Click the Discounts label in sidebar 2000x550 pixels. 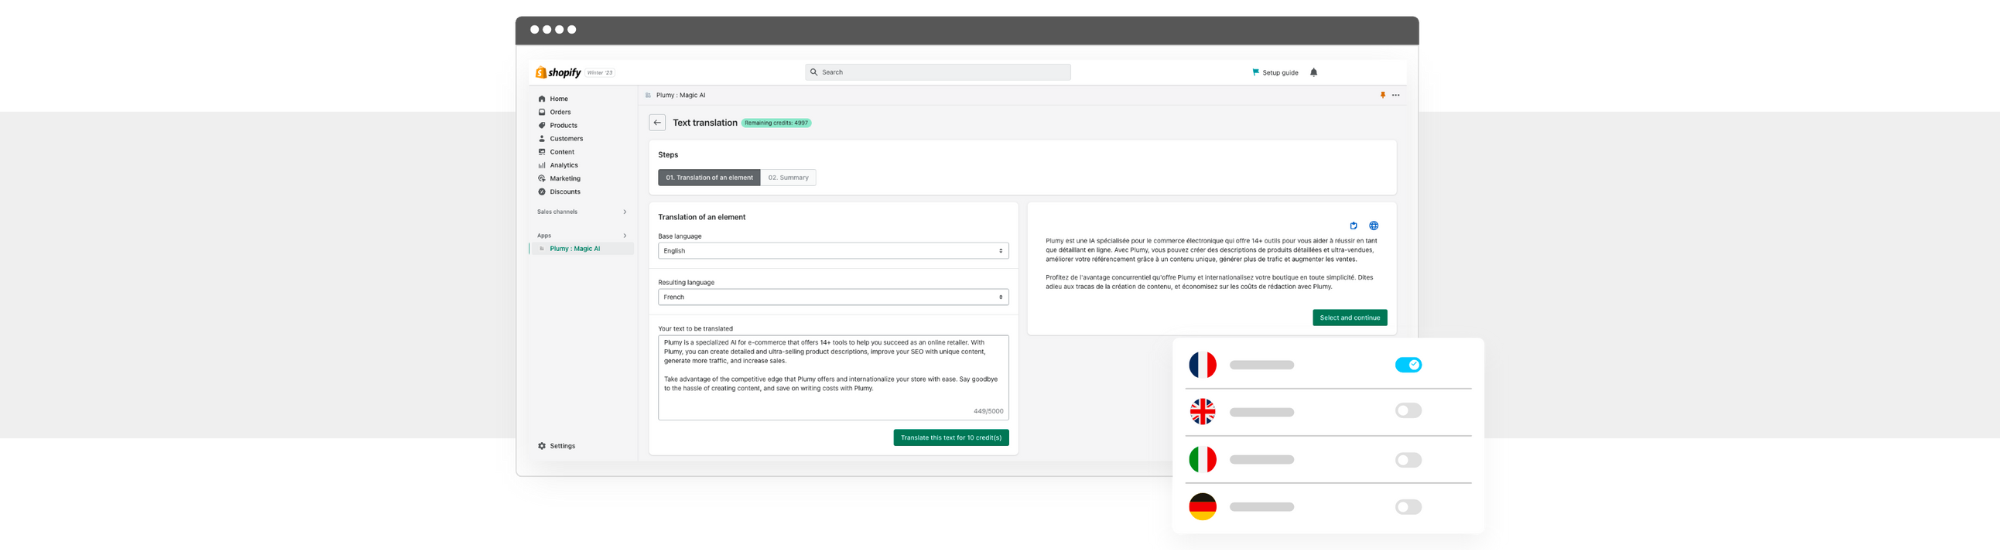565,192
